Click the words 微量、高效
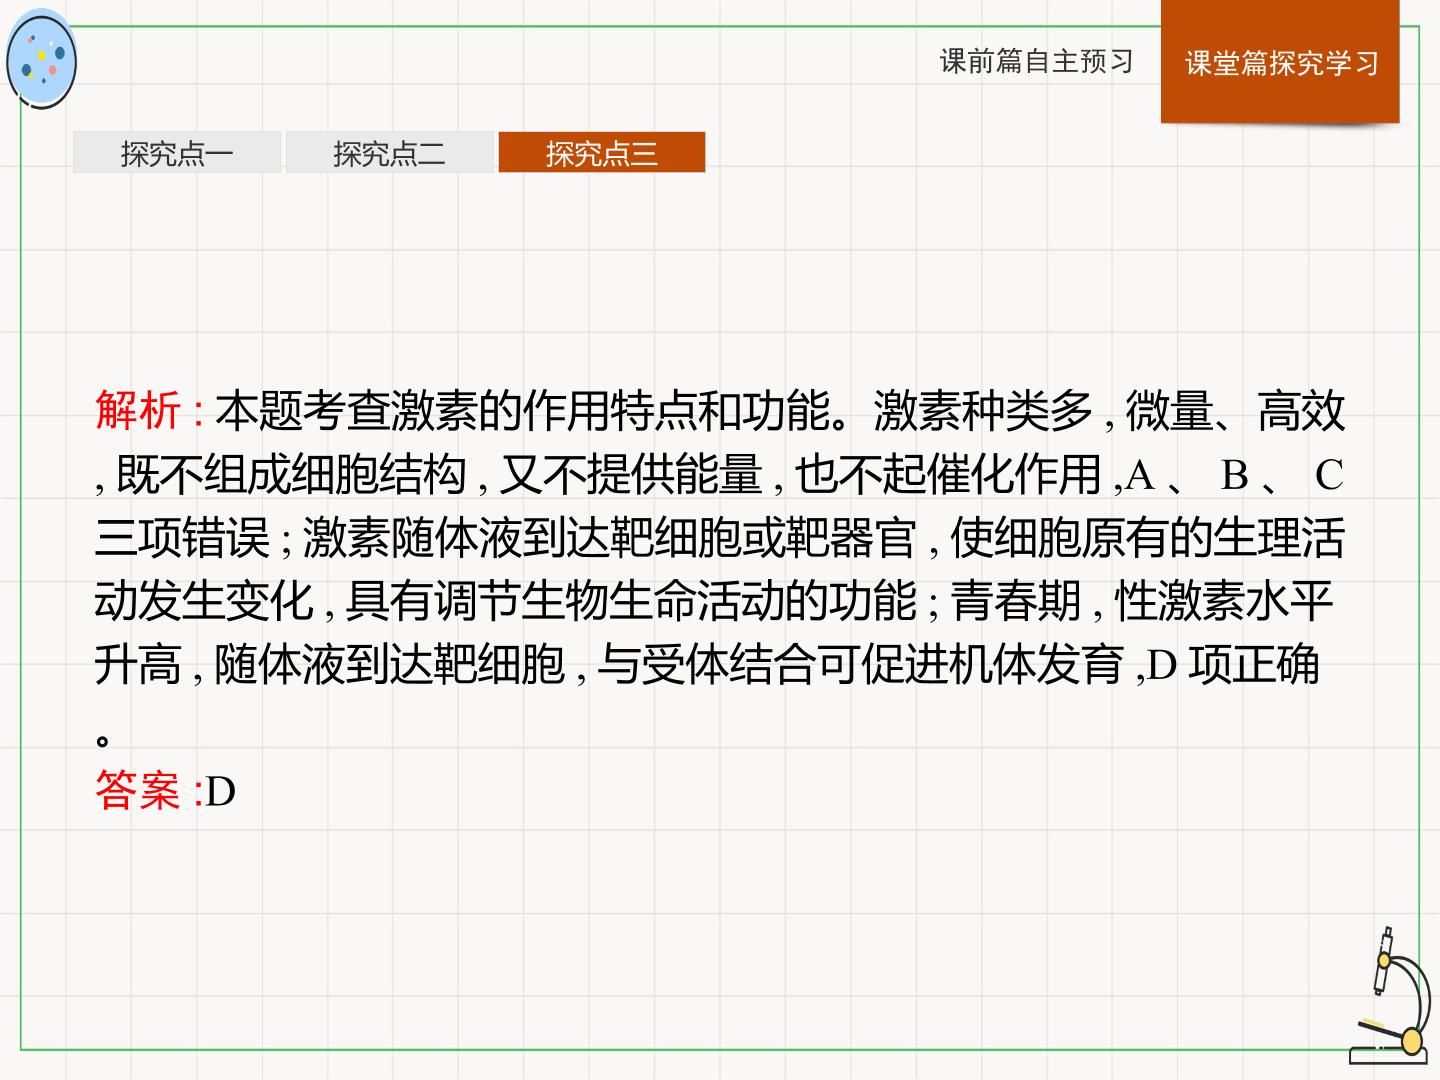Screen dimensions: 1440x1080 (x=1236, y=410)
